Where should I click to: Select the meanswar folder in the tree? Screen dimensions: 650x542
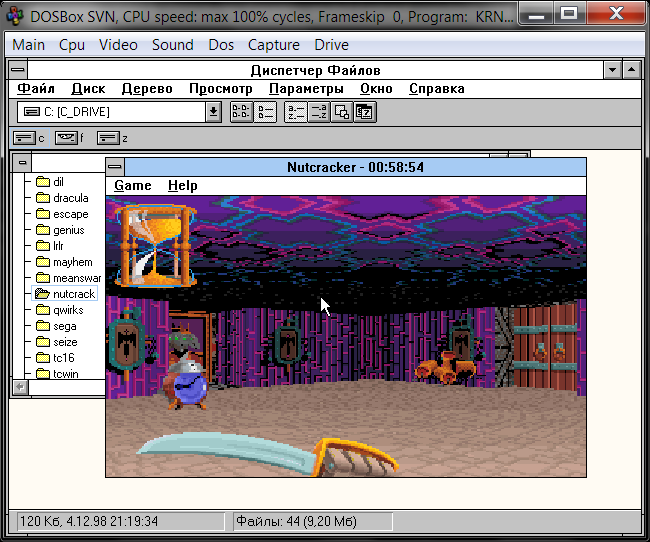point(68,278)
